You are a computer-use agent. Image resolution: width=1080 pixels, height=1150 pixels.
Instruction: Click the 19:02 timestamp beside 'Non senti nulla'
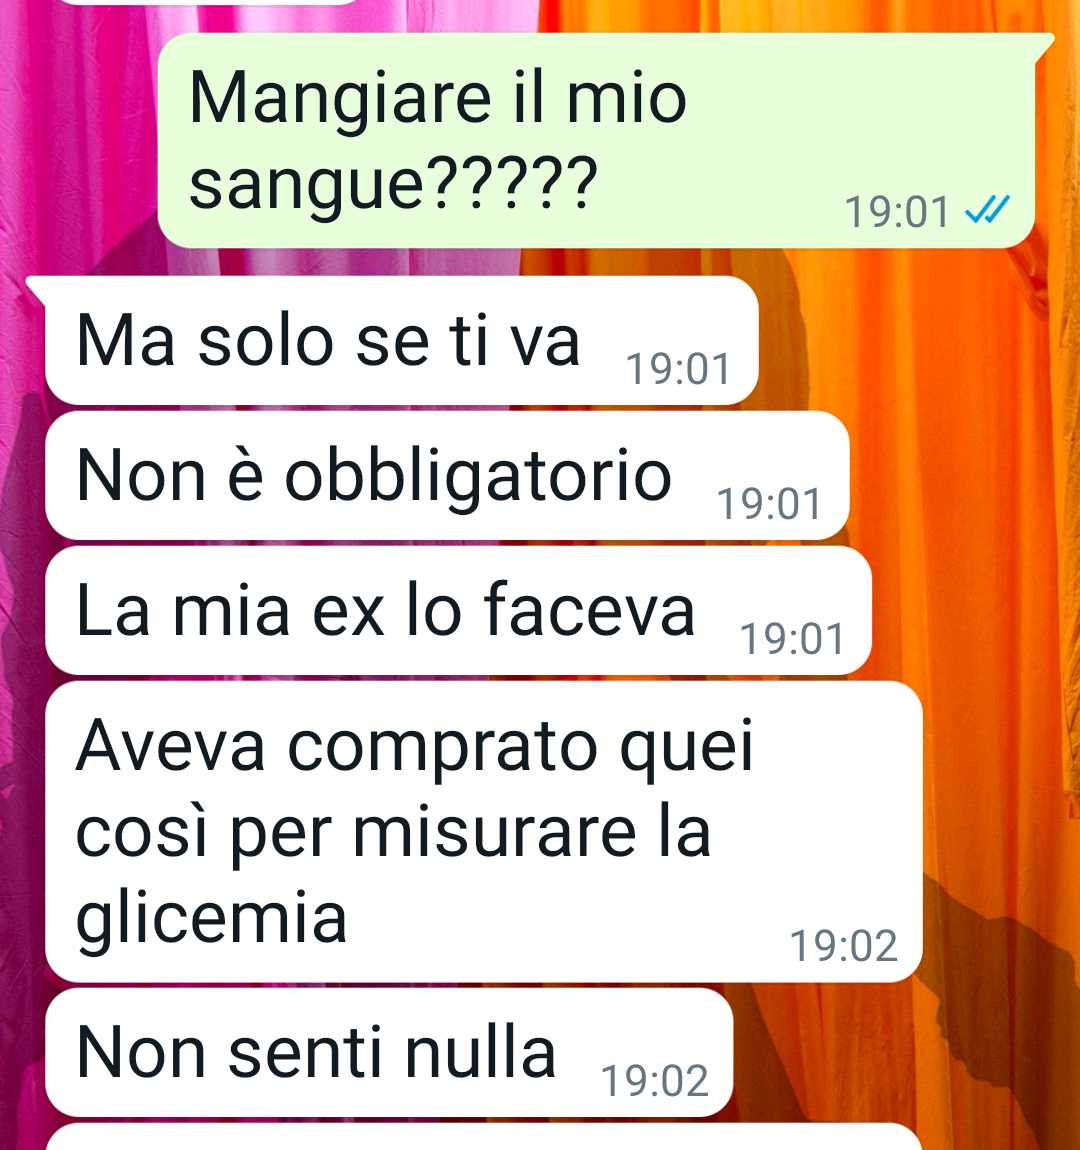(655, 1080)
